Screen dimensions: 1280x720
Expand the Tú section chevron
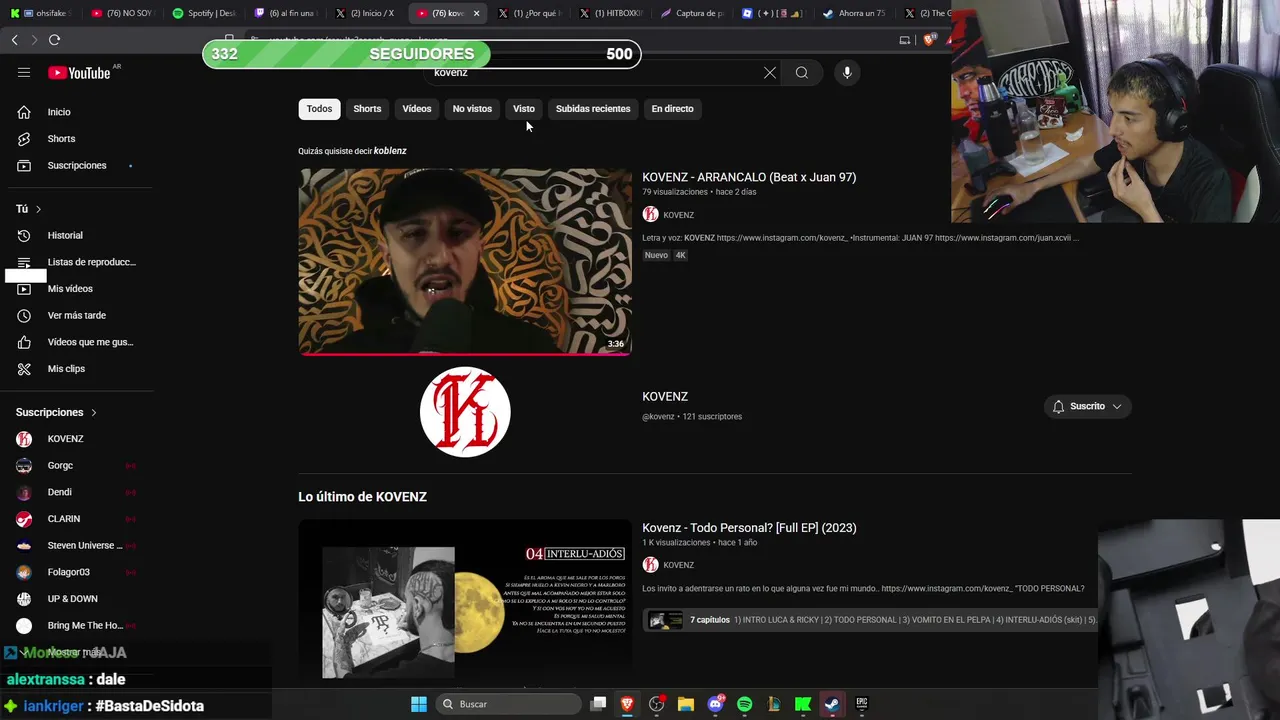pyautogui.click(x=38, y=209)
